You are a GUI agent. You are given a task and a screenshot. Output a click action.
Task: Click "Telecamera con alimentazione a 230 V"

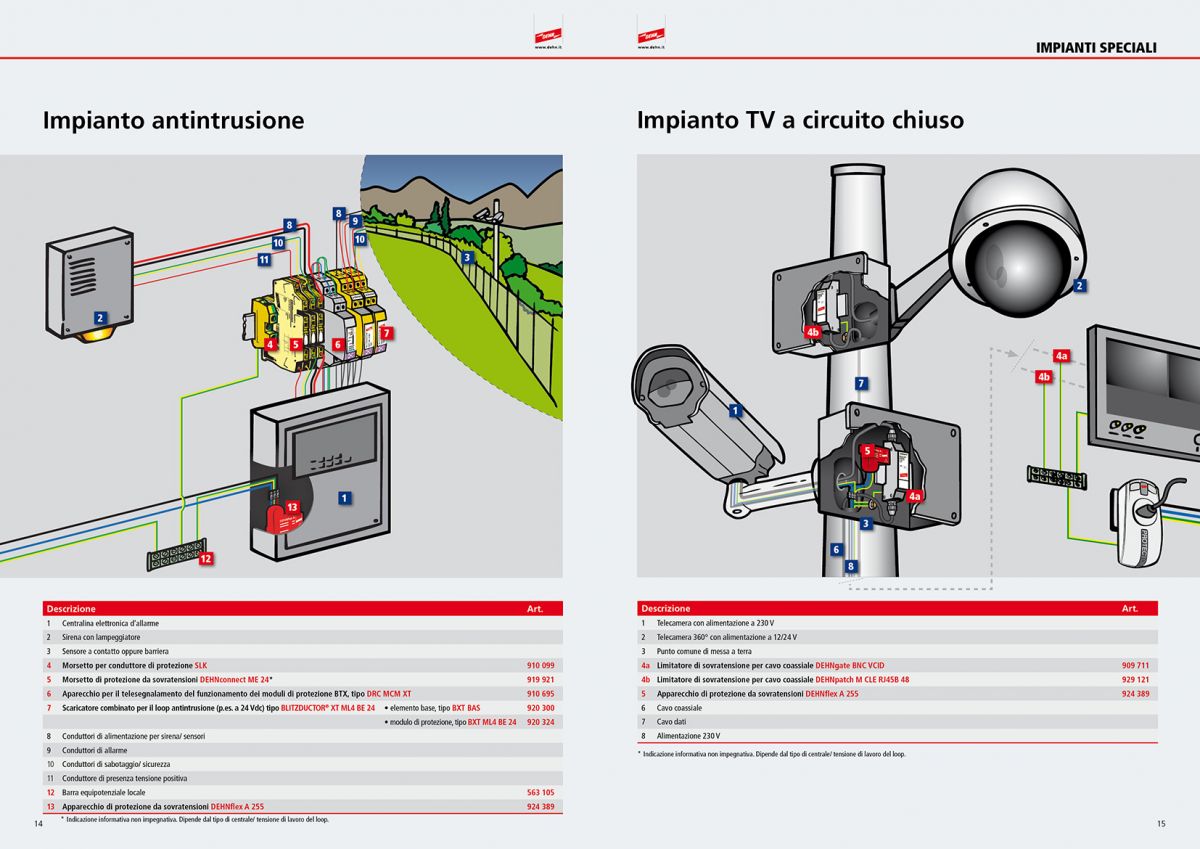pos(715,623)
